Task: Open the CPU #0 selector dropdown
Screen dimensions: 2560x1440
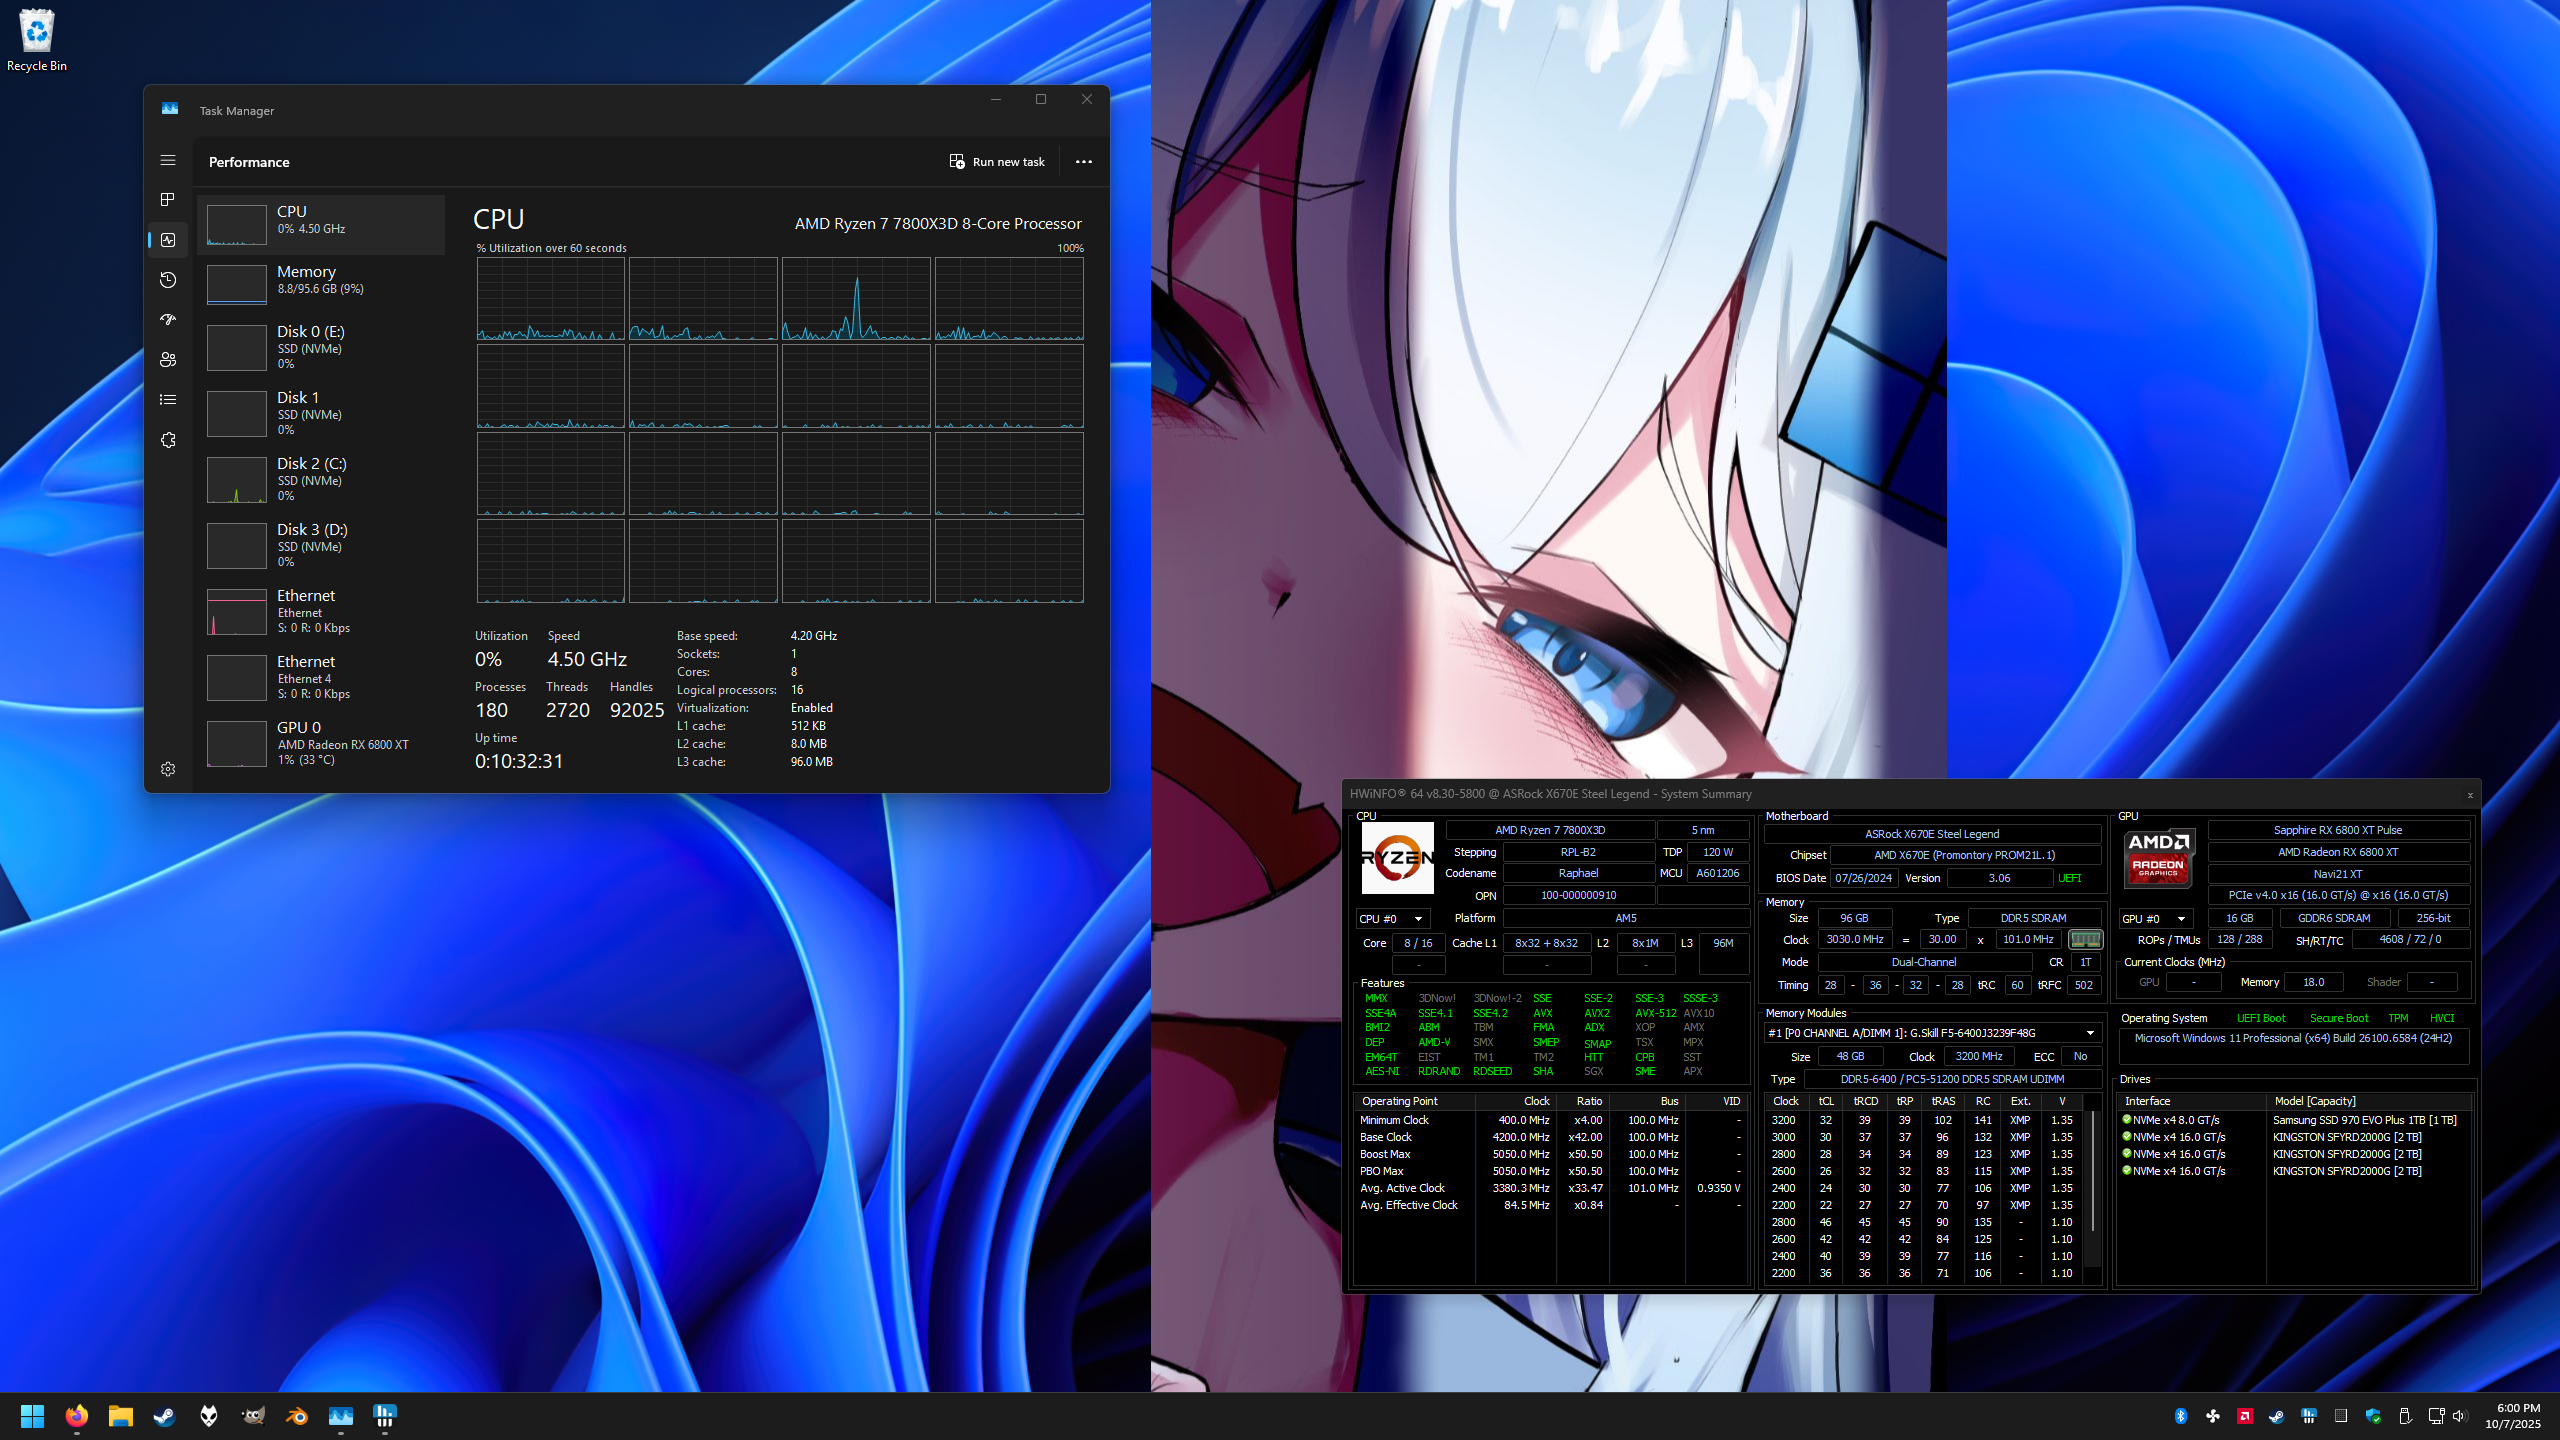Action: pyautogui.click(x=1392, y=919)
